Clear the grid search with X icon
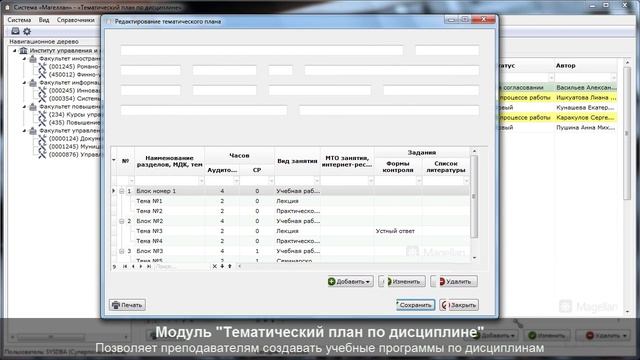The image size is (640, 360). pyautogui.click(x=214, y=266)
